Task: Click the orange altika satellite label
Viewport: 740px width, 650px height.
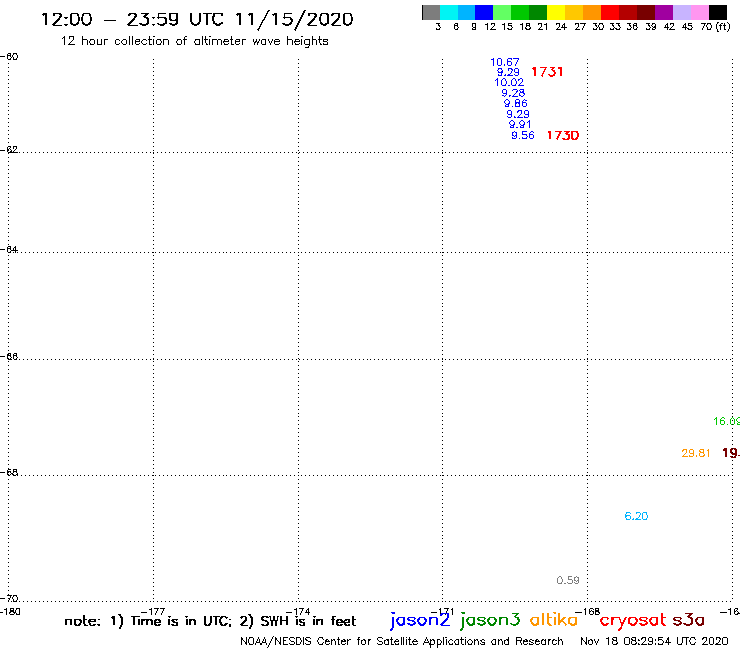Action: [x=554, y=619]
